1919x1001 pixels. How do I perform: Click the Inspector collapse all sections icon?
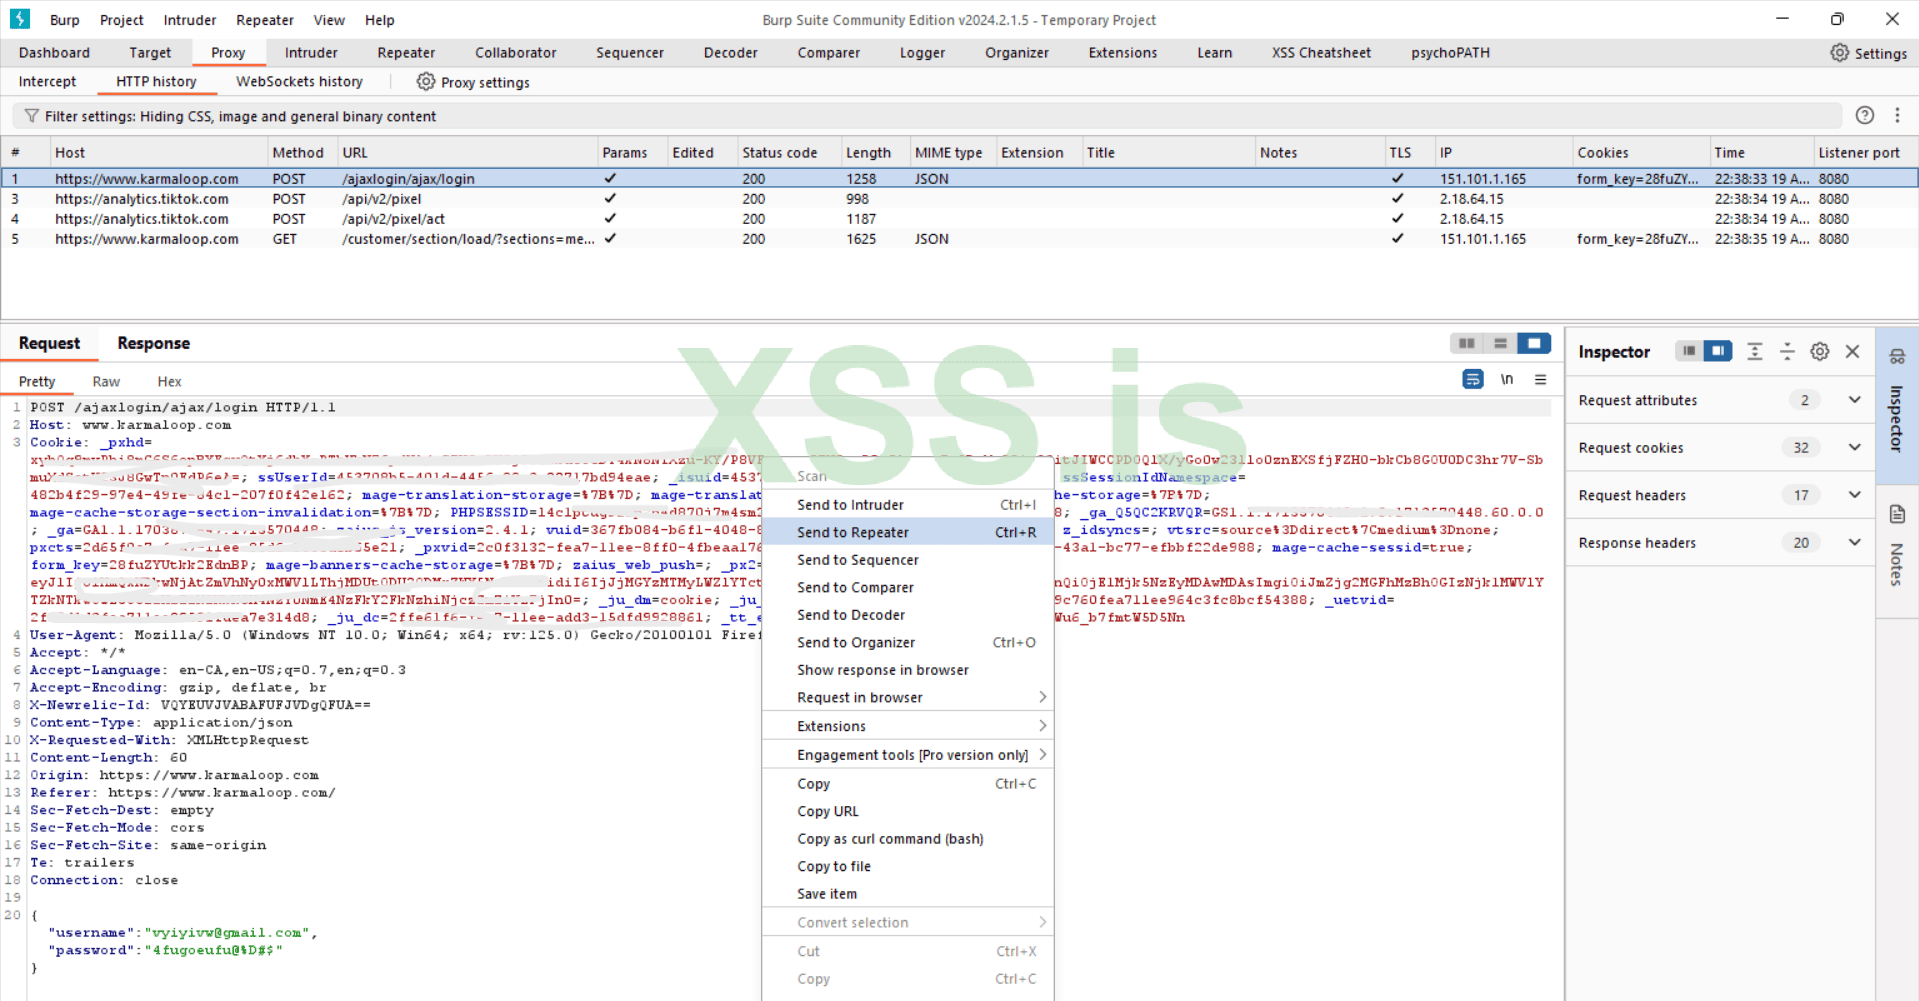(1787, 352)
